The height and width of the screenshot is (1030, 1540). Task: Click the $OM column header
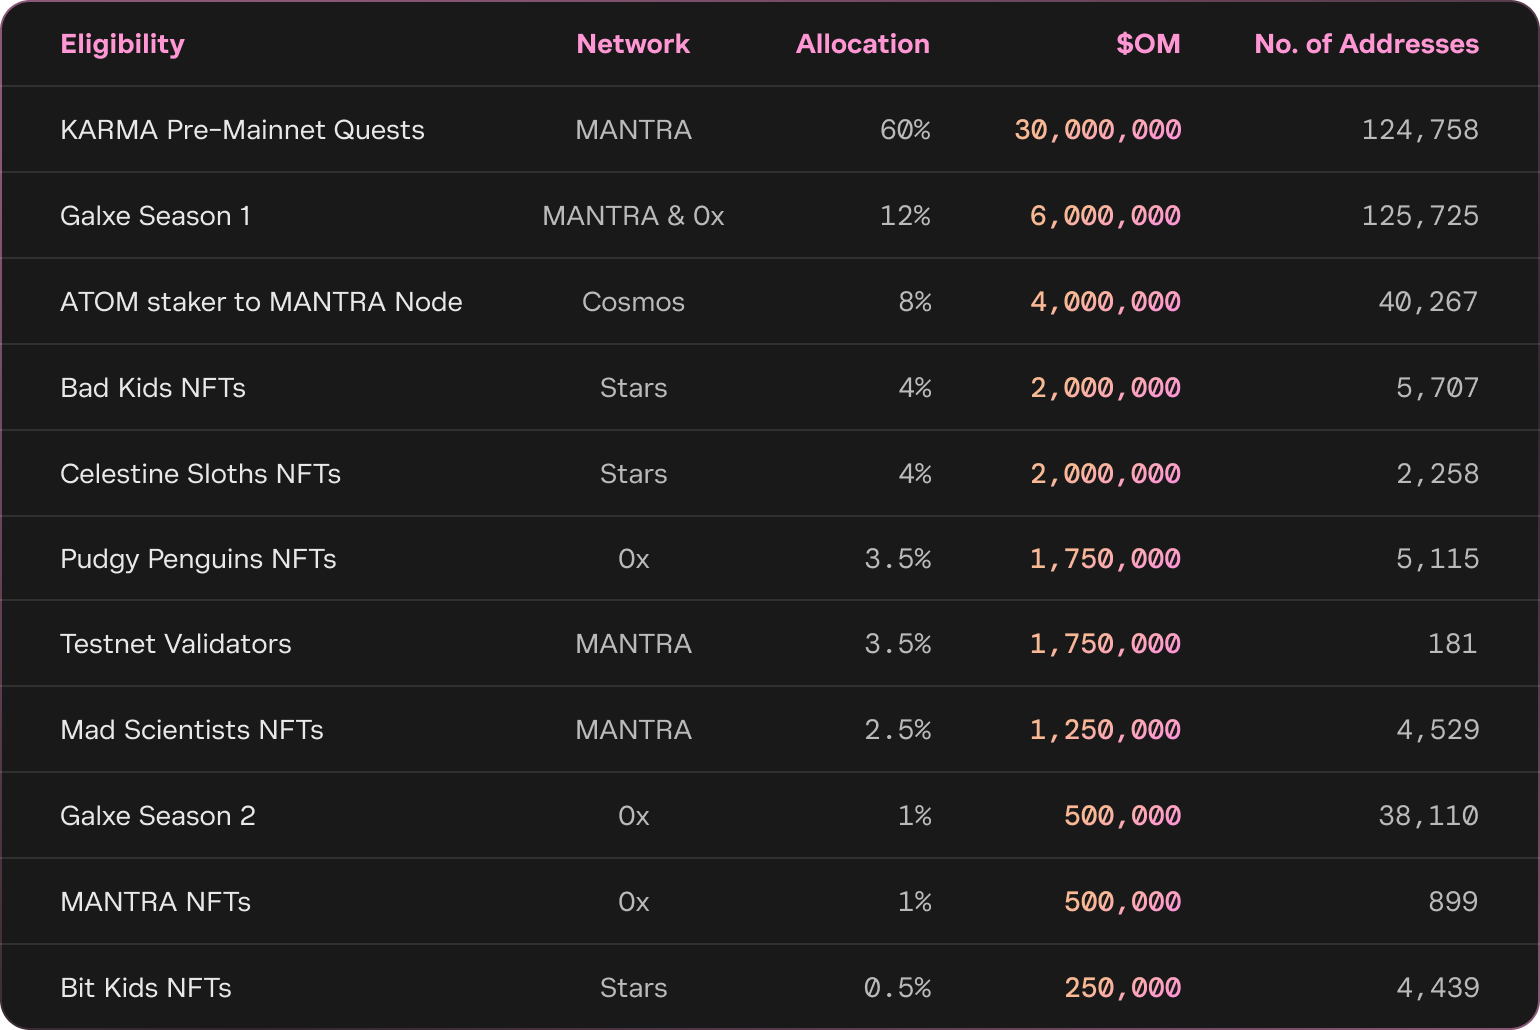[x=1148, y=44]
